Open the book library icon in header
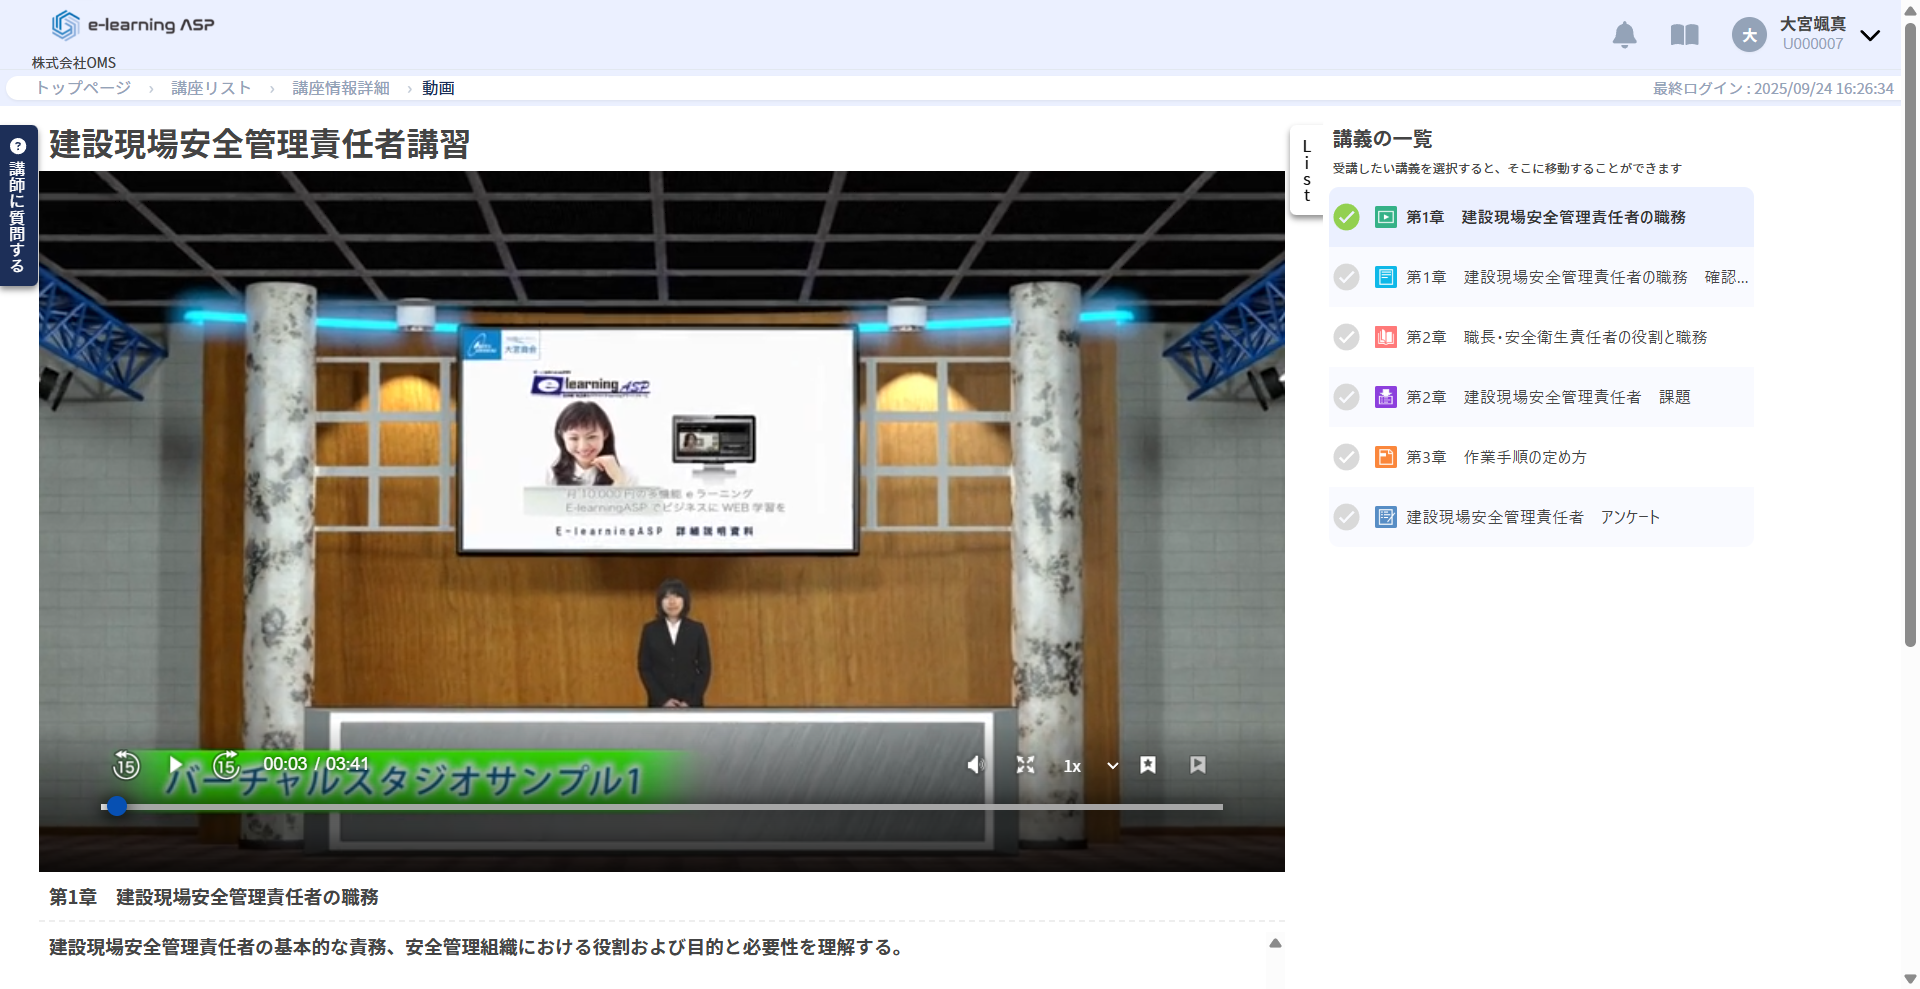This screenshot has width=1920, height=989. click(x=1684, y=35)
